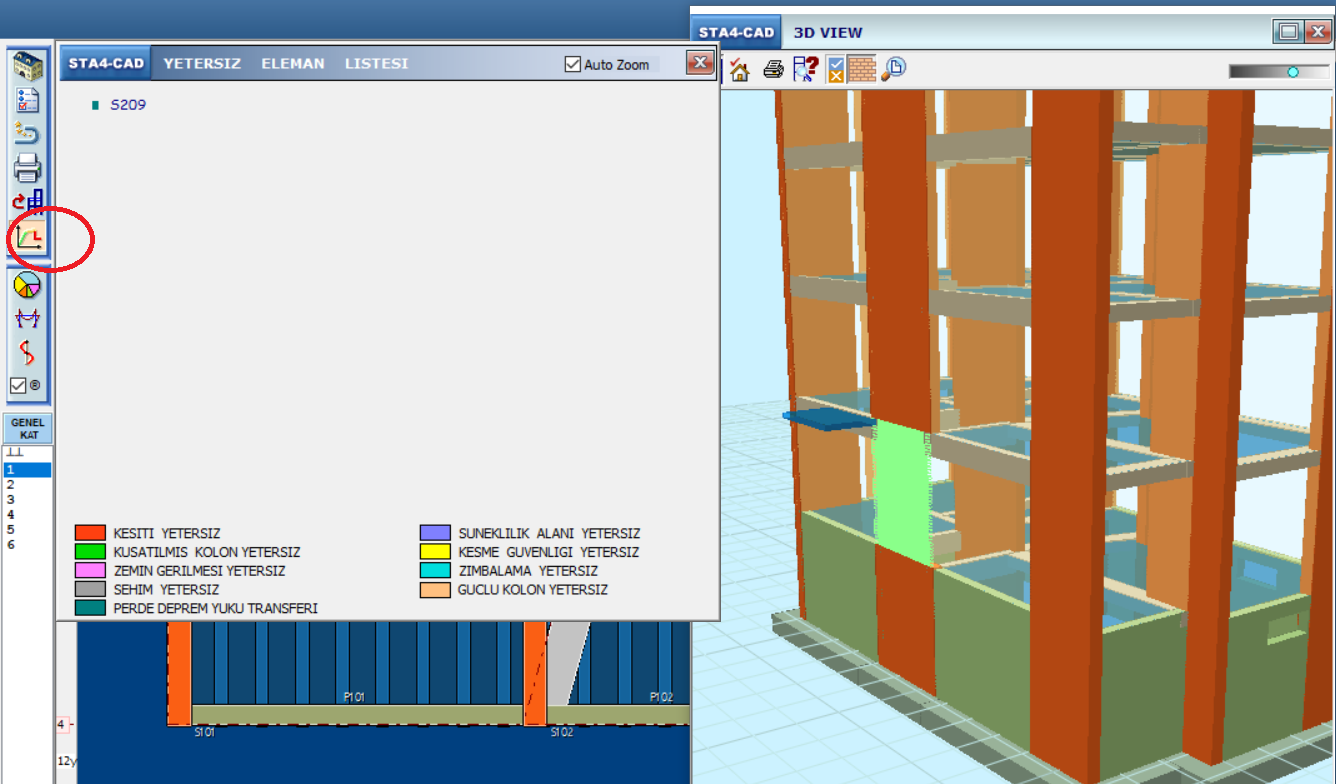Click the house icon in 3D view toolbar

(740, 69)
